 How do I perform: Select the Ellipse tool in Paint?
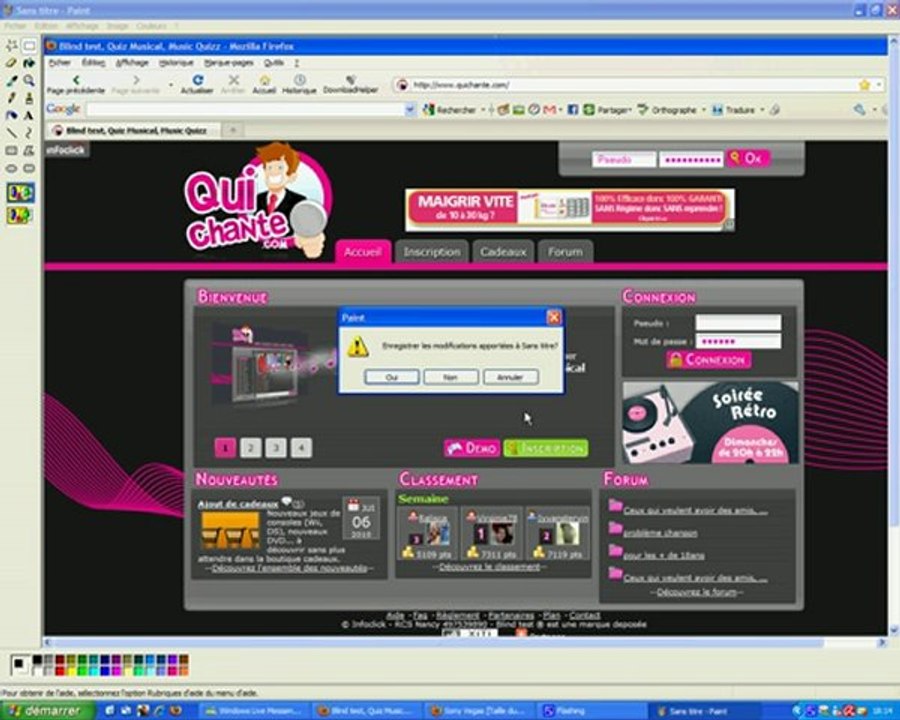pyautogui.click(x=11, y=168)
